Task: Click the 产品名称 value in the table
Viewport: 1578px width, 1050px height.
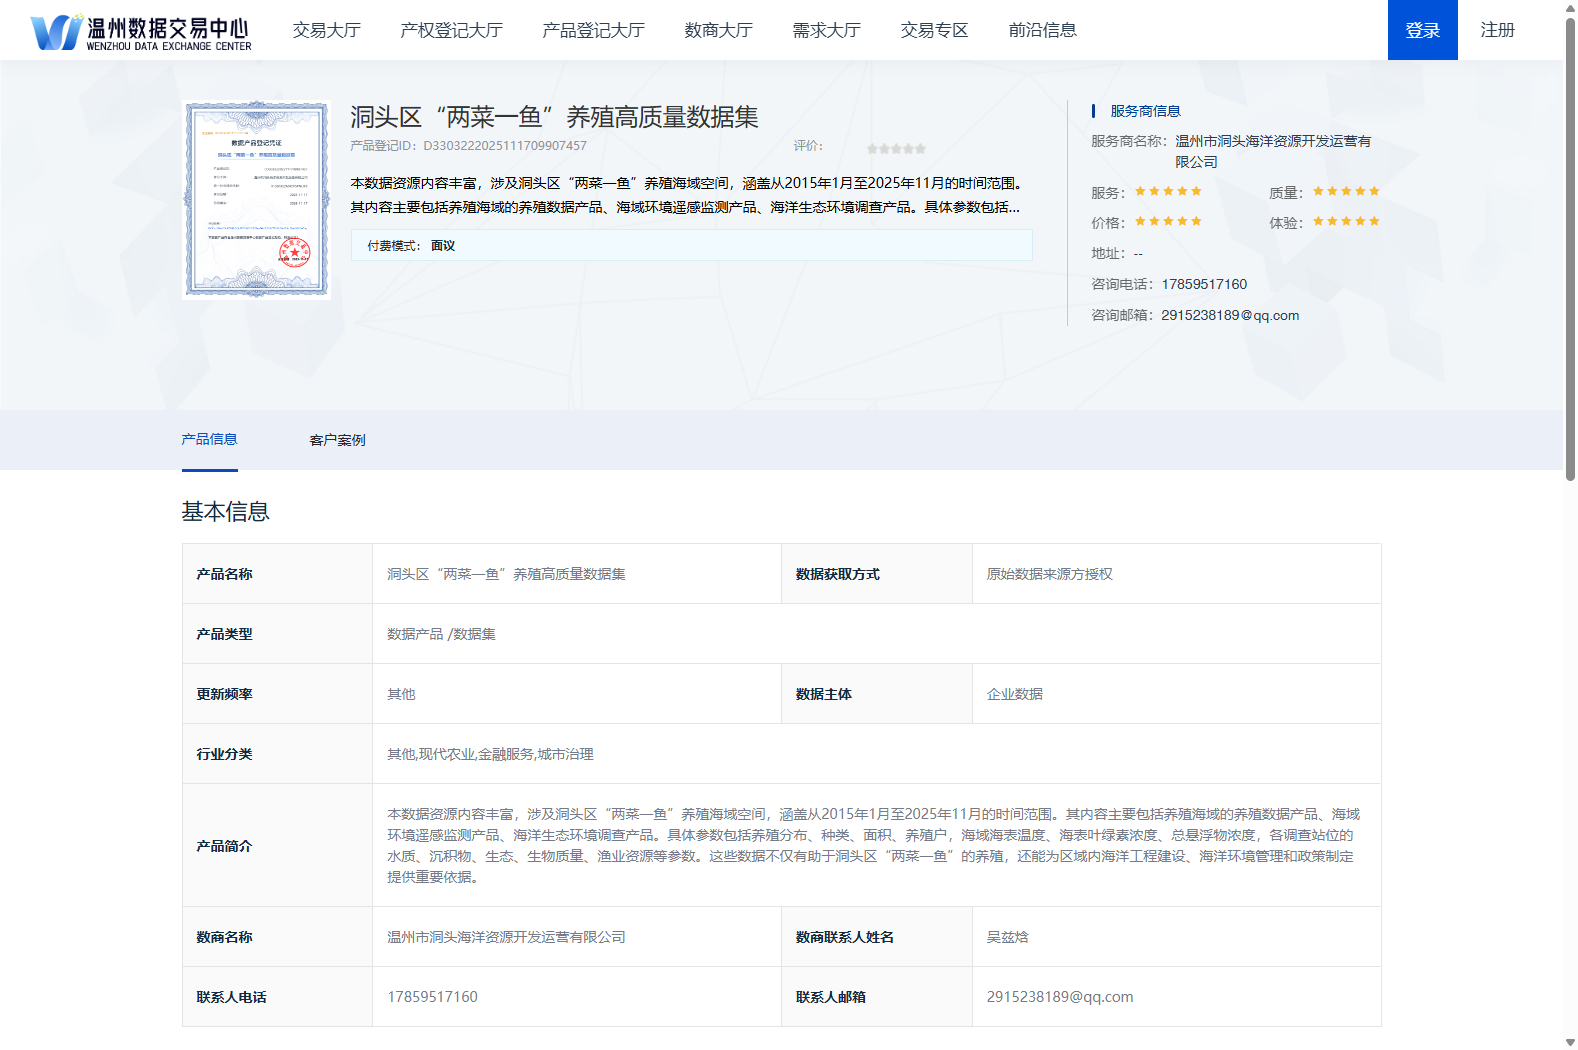Action: point(576,574)
